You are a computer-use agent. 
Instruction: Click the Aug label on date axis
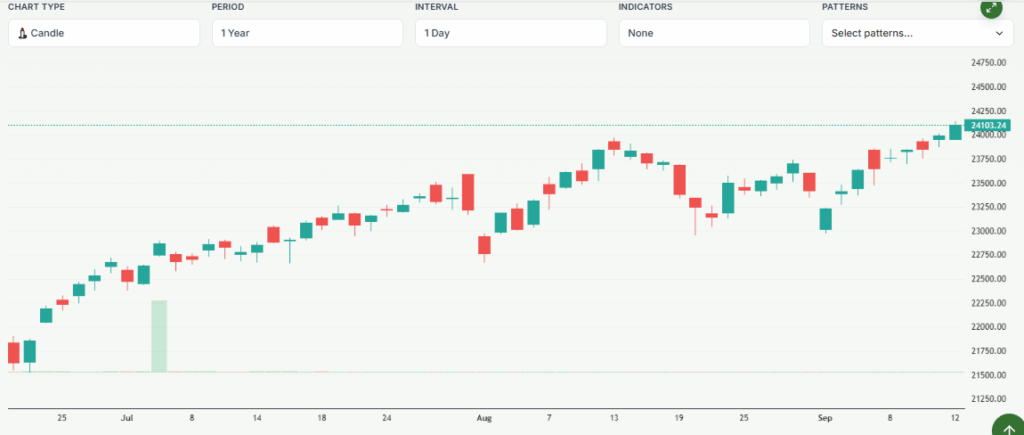tap(484, 418)
